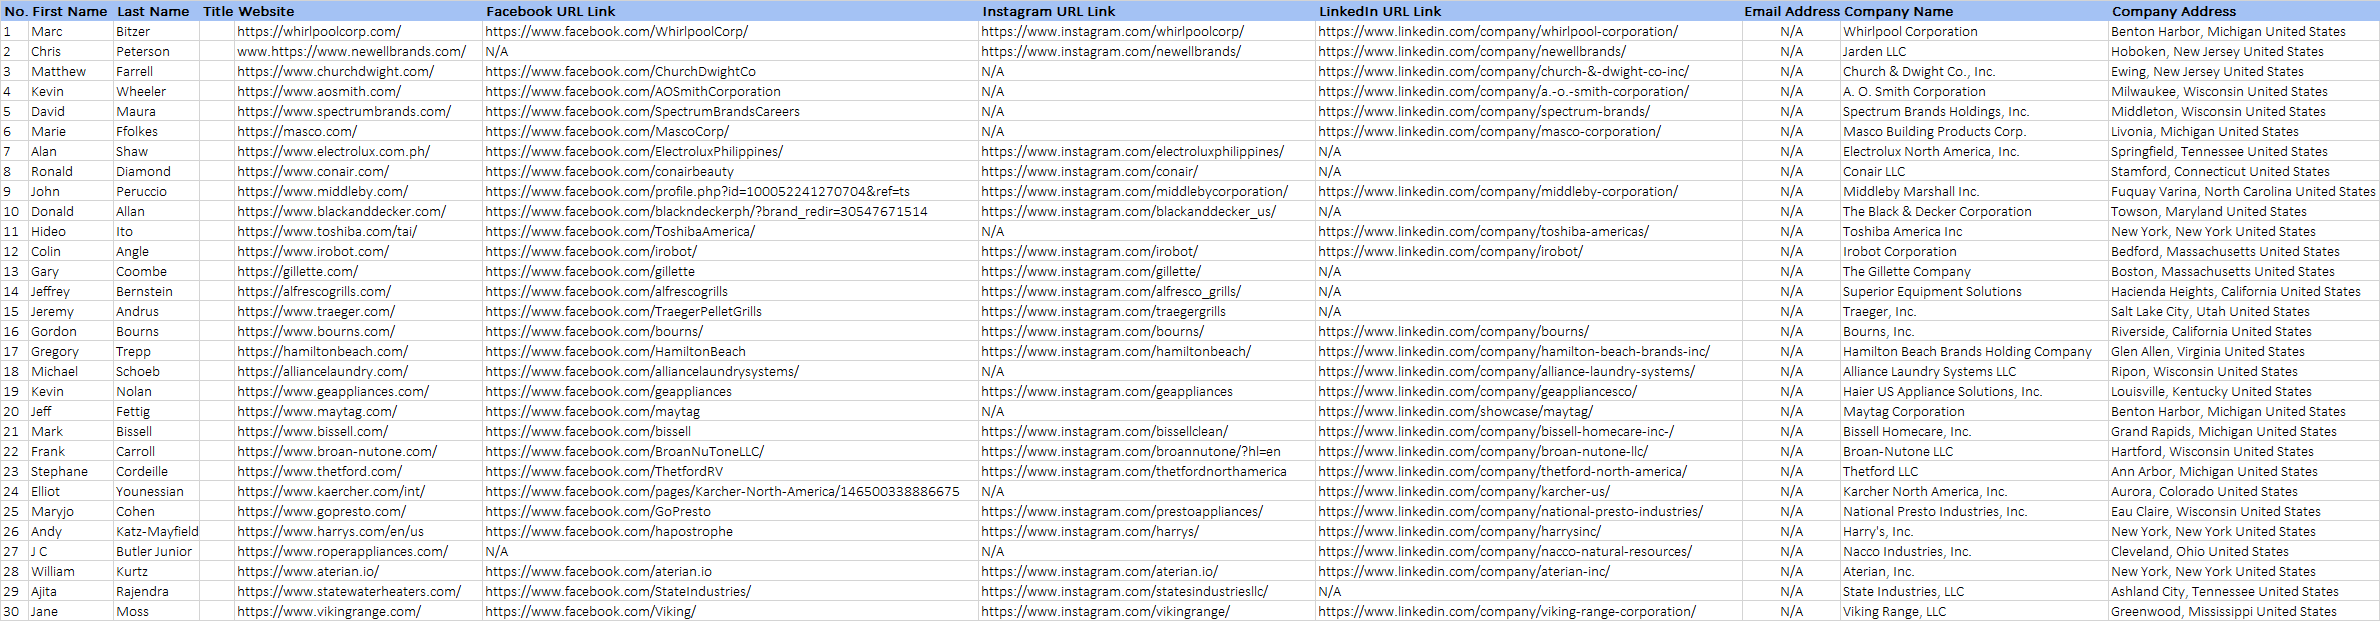Open the Instagram thetfordnorthamerica link

point(1134,471)
